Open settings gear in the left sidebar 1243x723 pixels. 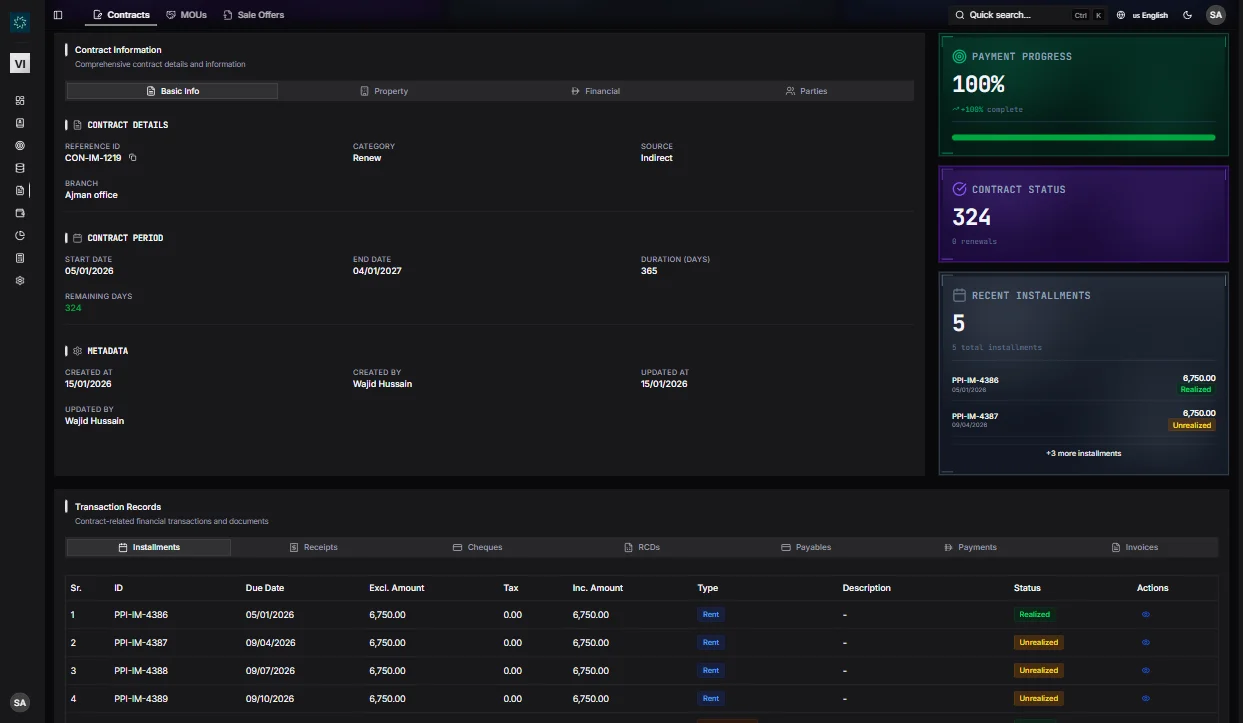click(x=20, y=281)
